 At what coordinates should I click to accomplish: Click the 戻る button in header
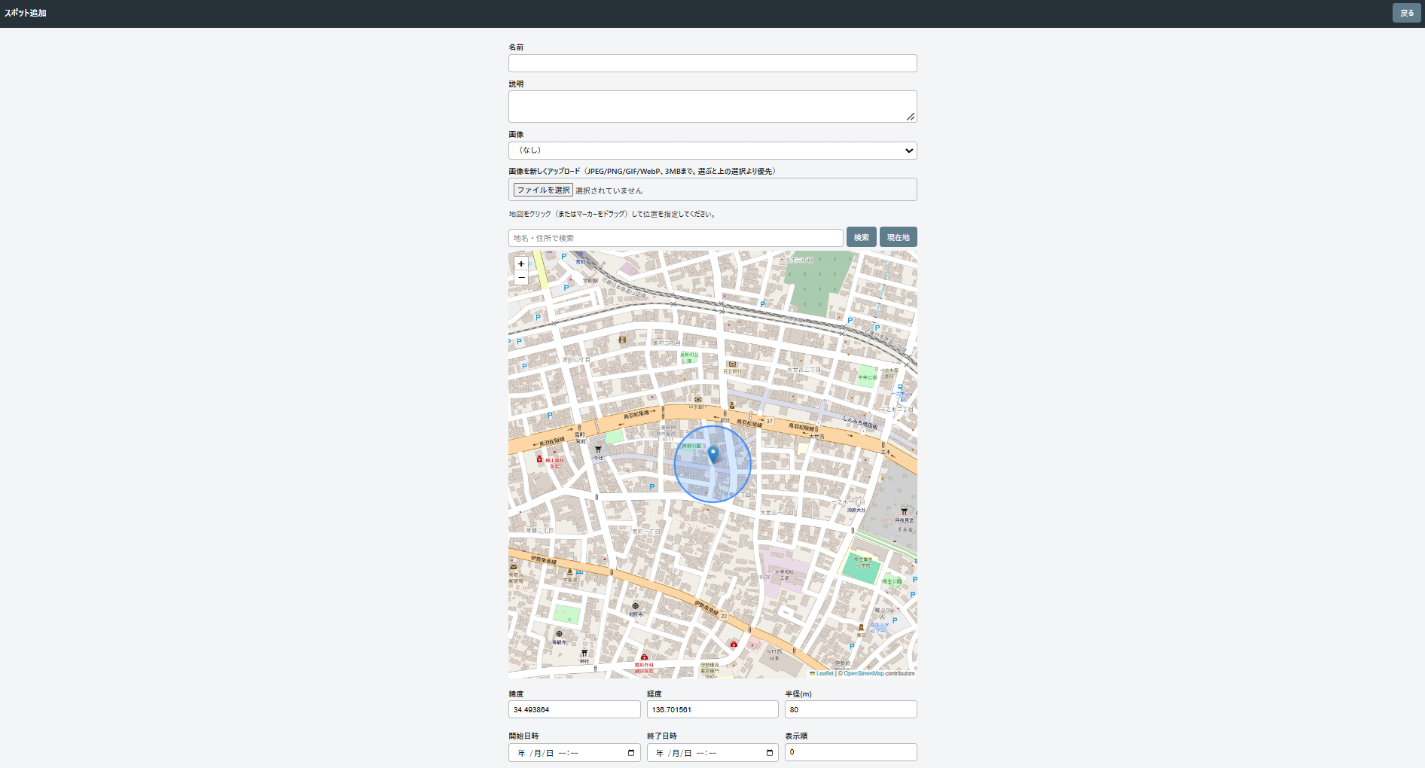[x=1406, y=13]
